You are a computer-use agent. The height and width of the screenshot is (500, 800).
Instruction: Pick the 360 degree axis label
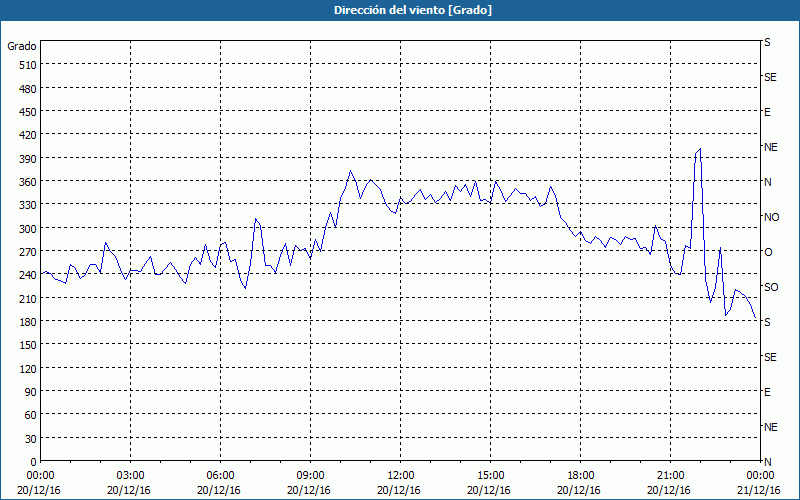click(29, 182)
